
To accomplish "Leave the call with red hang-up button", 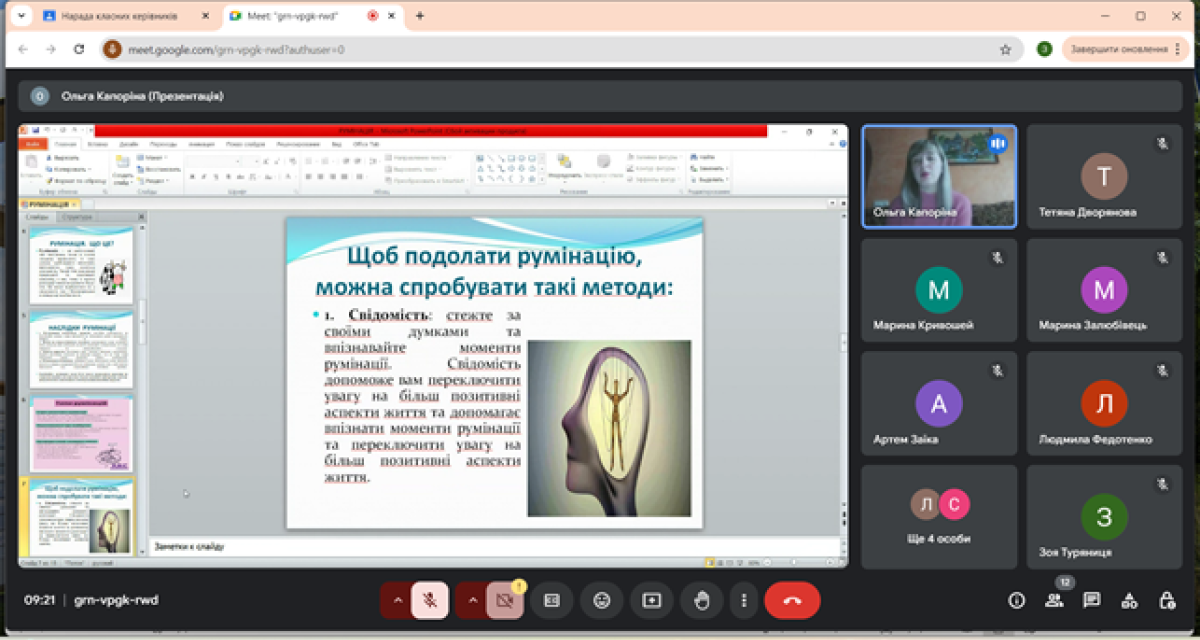I will pos(792,600).
